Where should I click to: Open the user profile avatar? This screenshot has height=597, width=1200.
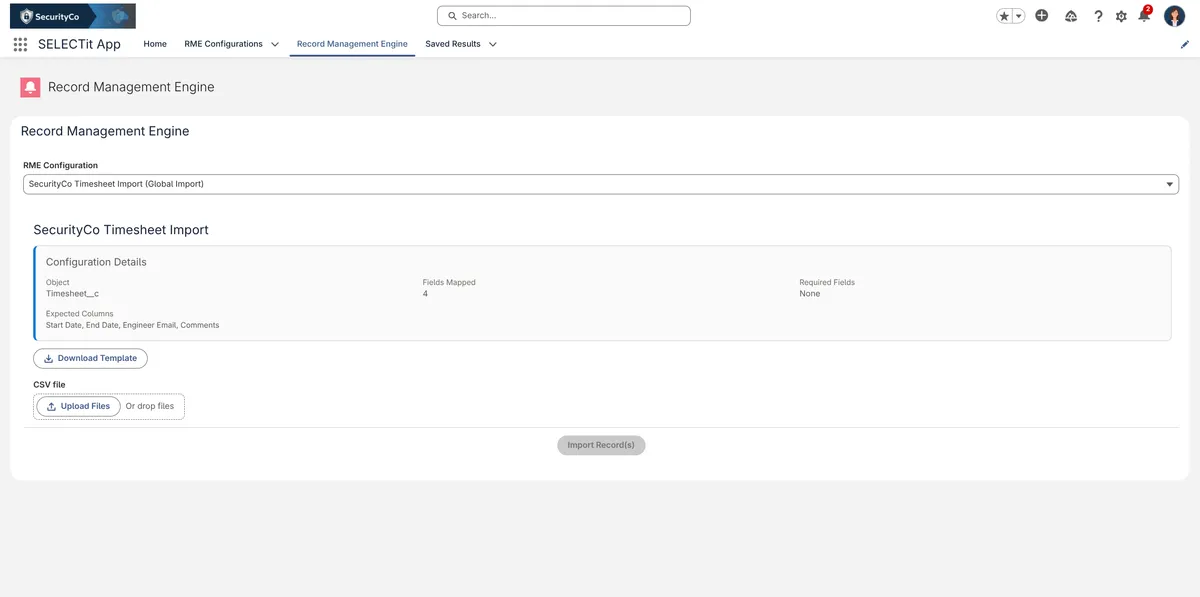pyautogui.click(x=1175, y=16)
